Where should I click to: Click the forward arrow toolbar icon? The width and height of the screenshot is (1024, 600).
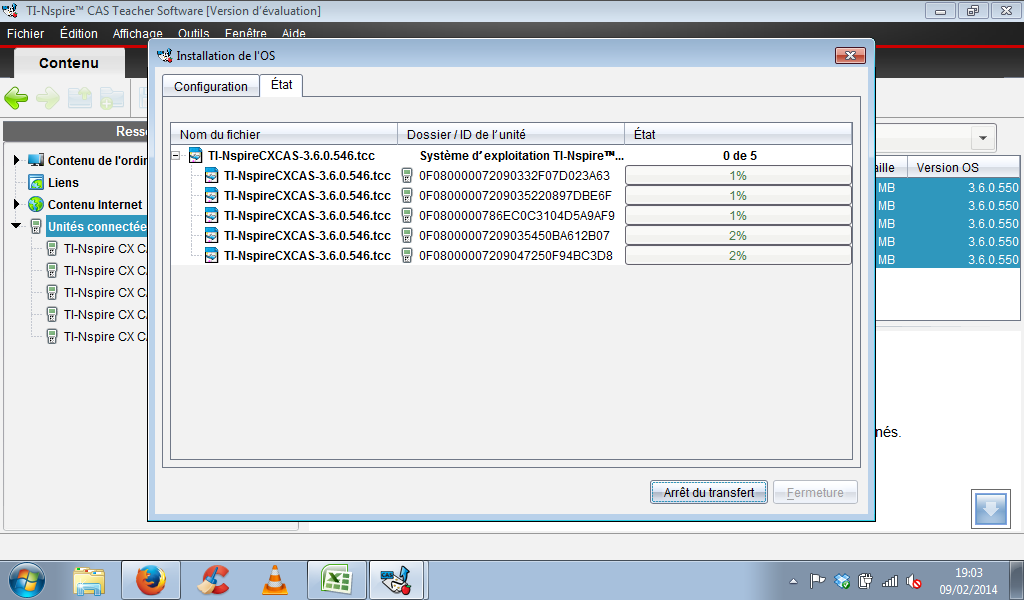click(x=48, y=99)
